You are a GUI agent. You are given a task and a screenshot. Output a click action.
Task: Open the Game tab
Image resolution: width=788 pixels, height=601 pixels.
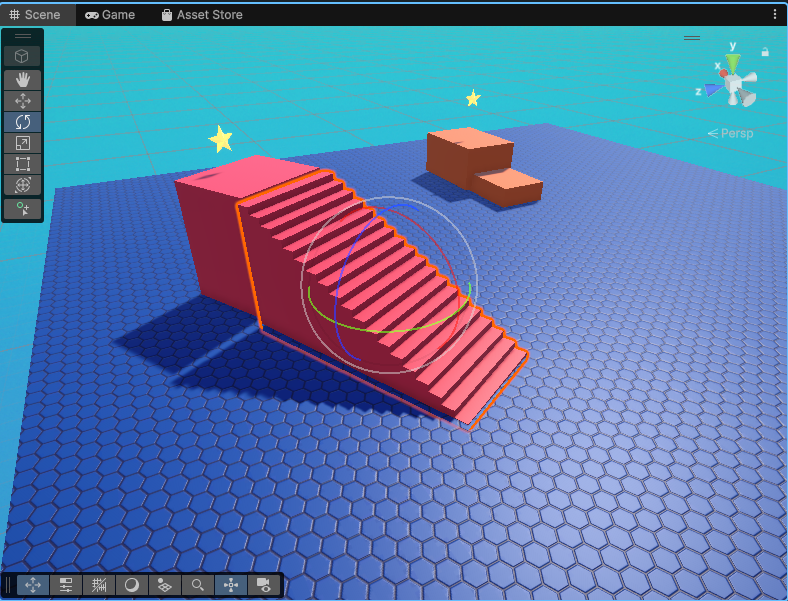(x=110, y=15)
